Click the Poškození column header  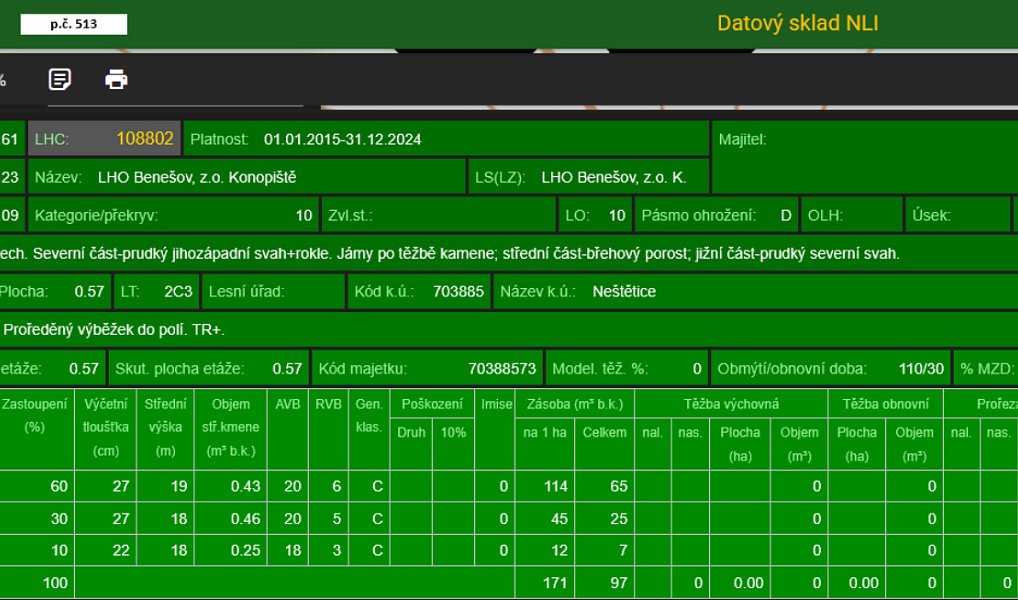pyautogui.click(x=432, y=404)
